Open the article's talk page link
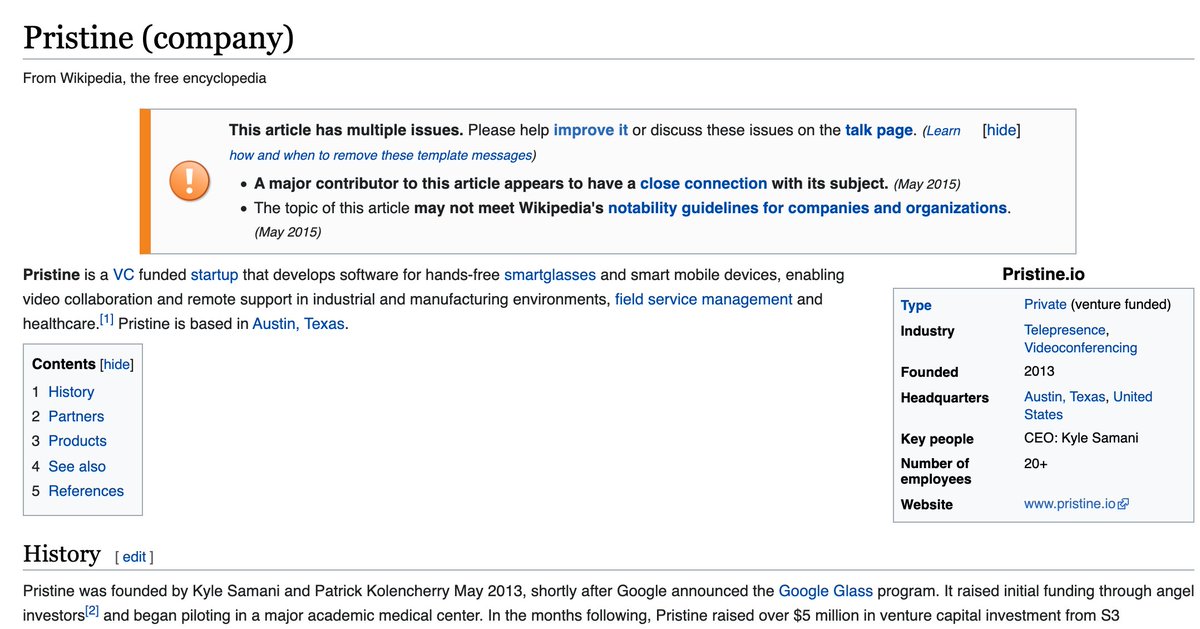The width and height of the screenshot is (1200, 629). coord(879,130)
